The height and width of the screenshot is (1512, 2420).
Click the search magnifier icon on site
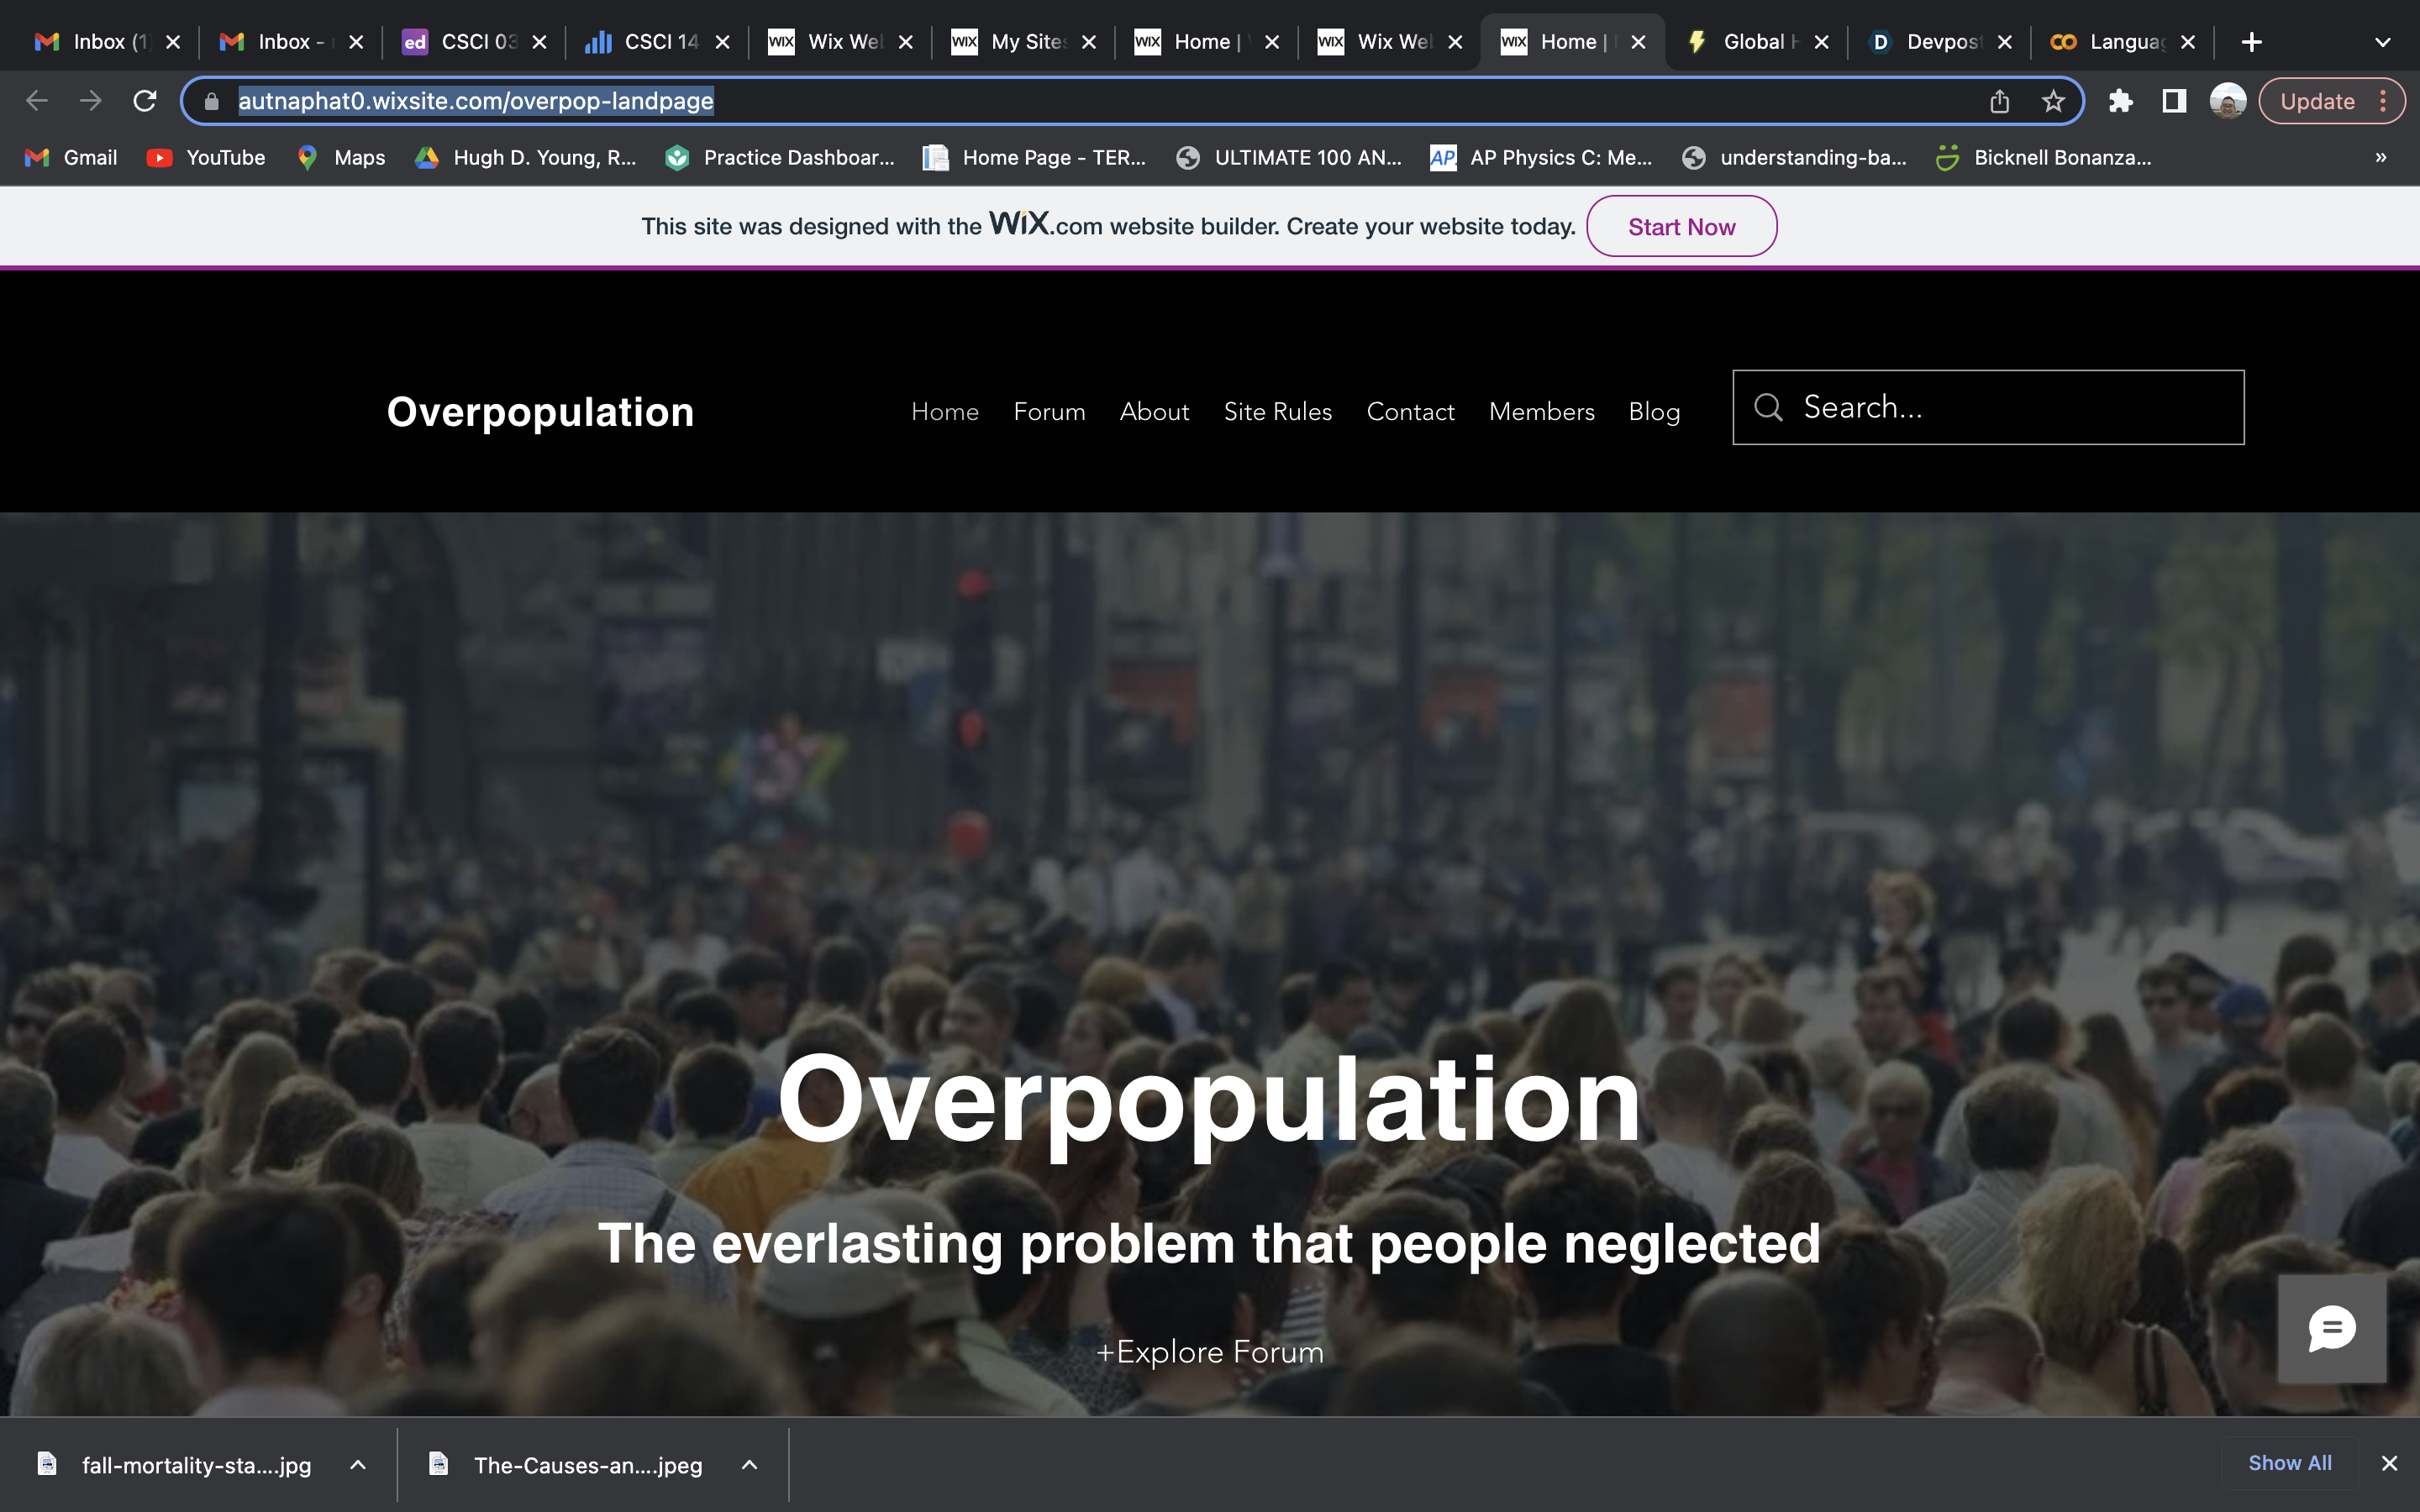pyautogui.click(x=1768, y=407)
